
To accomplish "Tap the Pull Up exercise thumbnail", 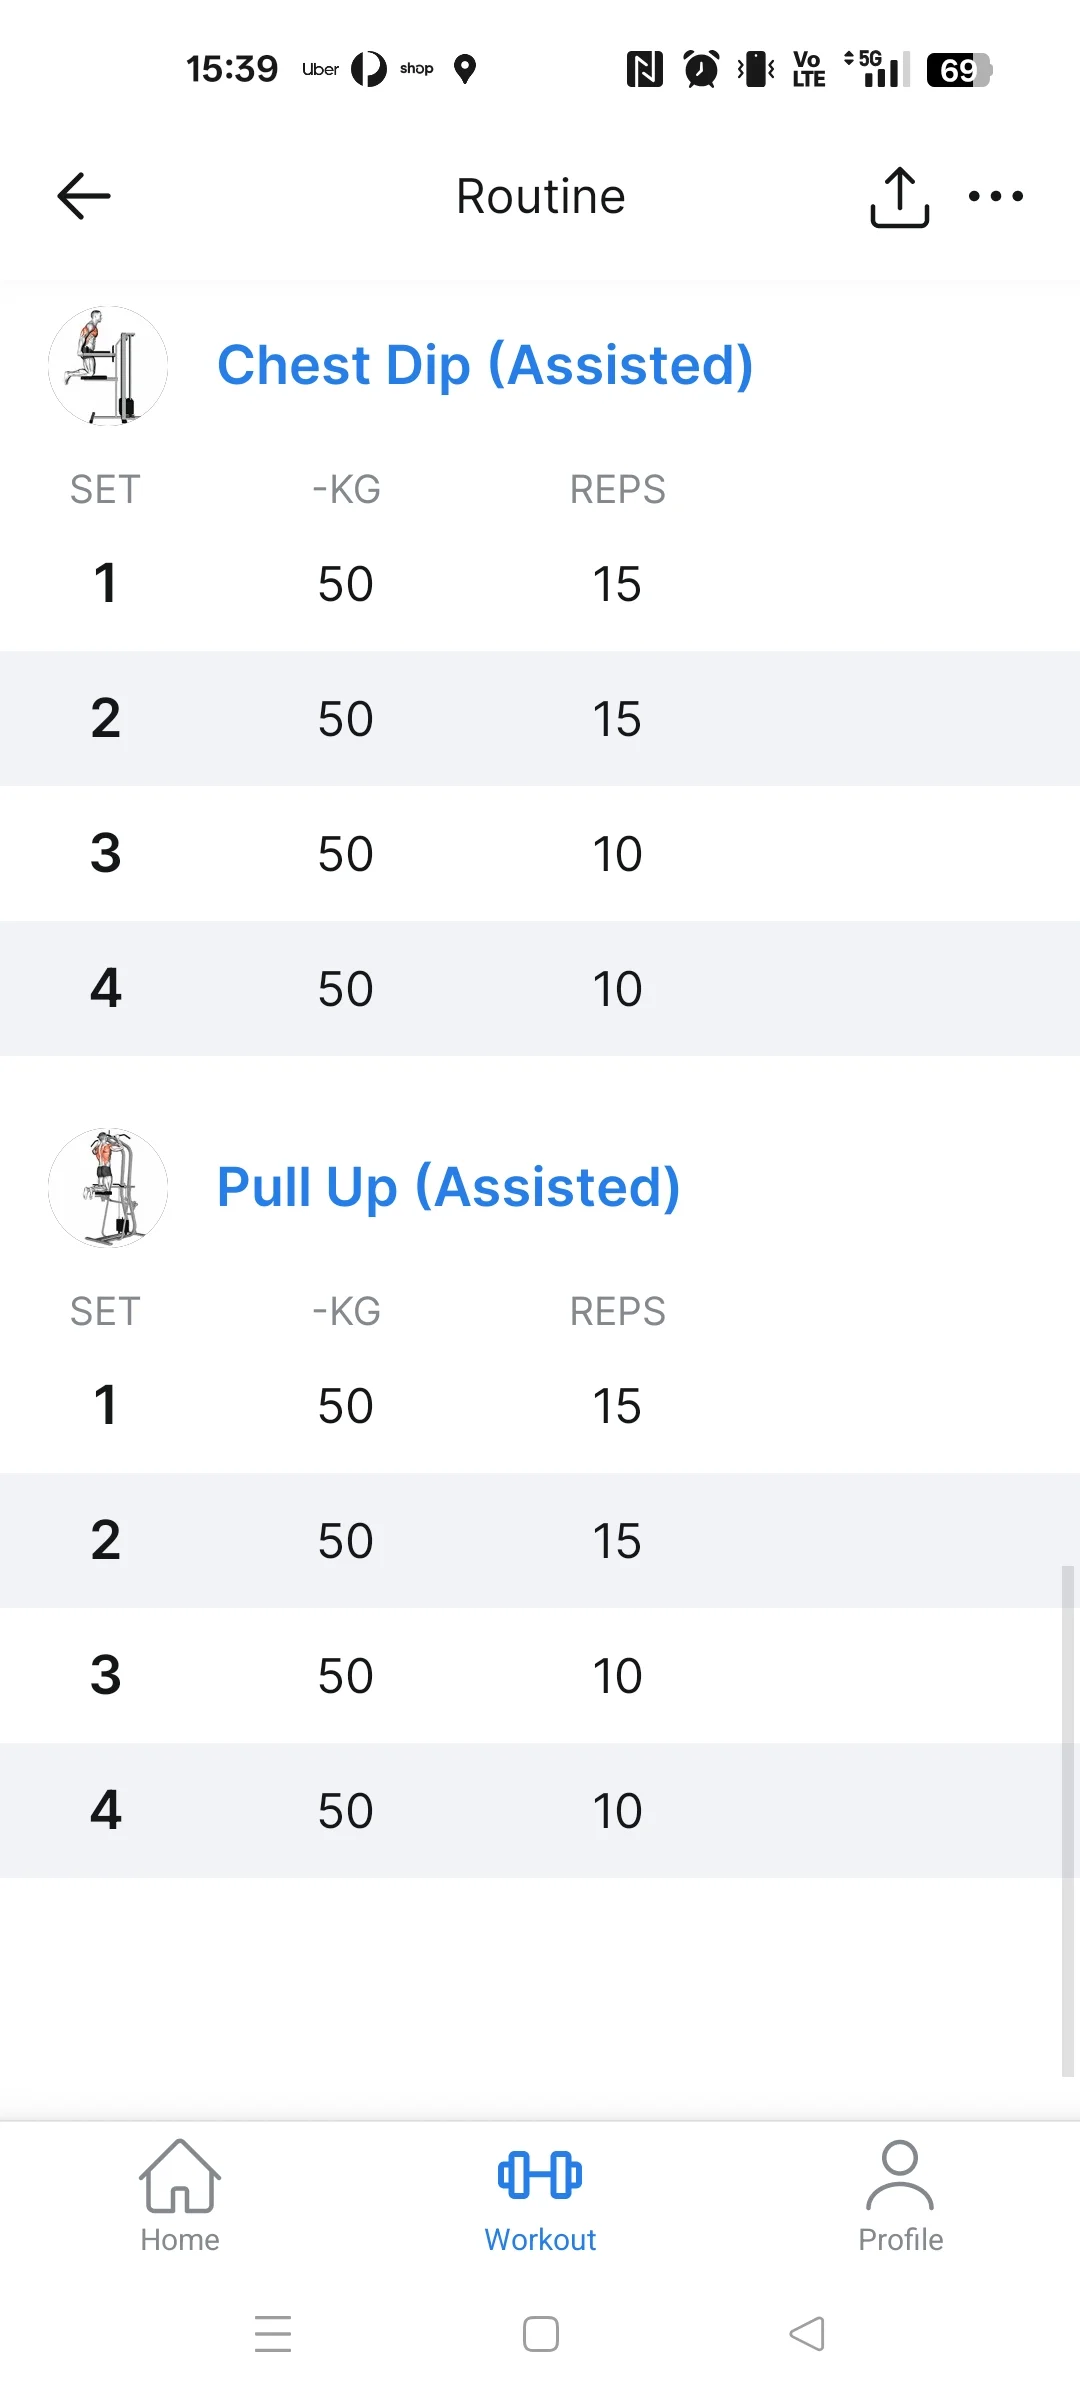I will pos(108,1188).
